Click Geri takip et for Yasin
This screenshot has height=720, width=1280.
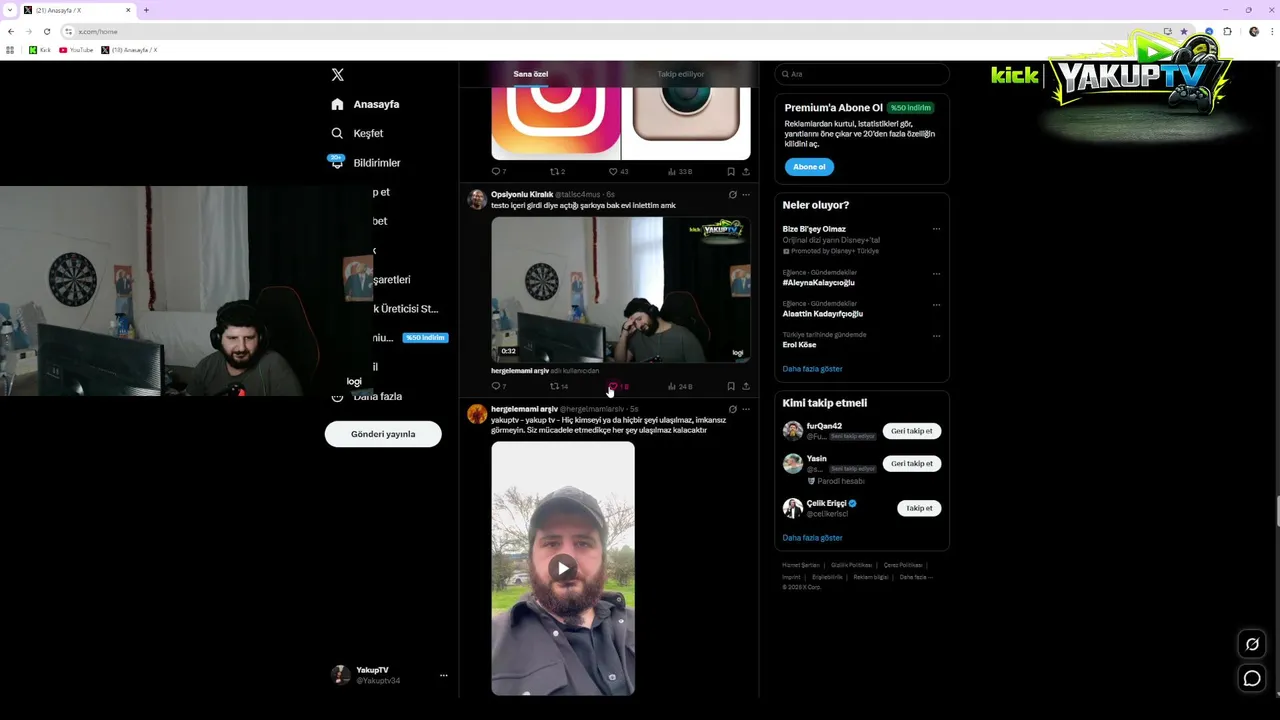(911, 464)
